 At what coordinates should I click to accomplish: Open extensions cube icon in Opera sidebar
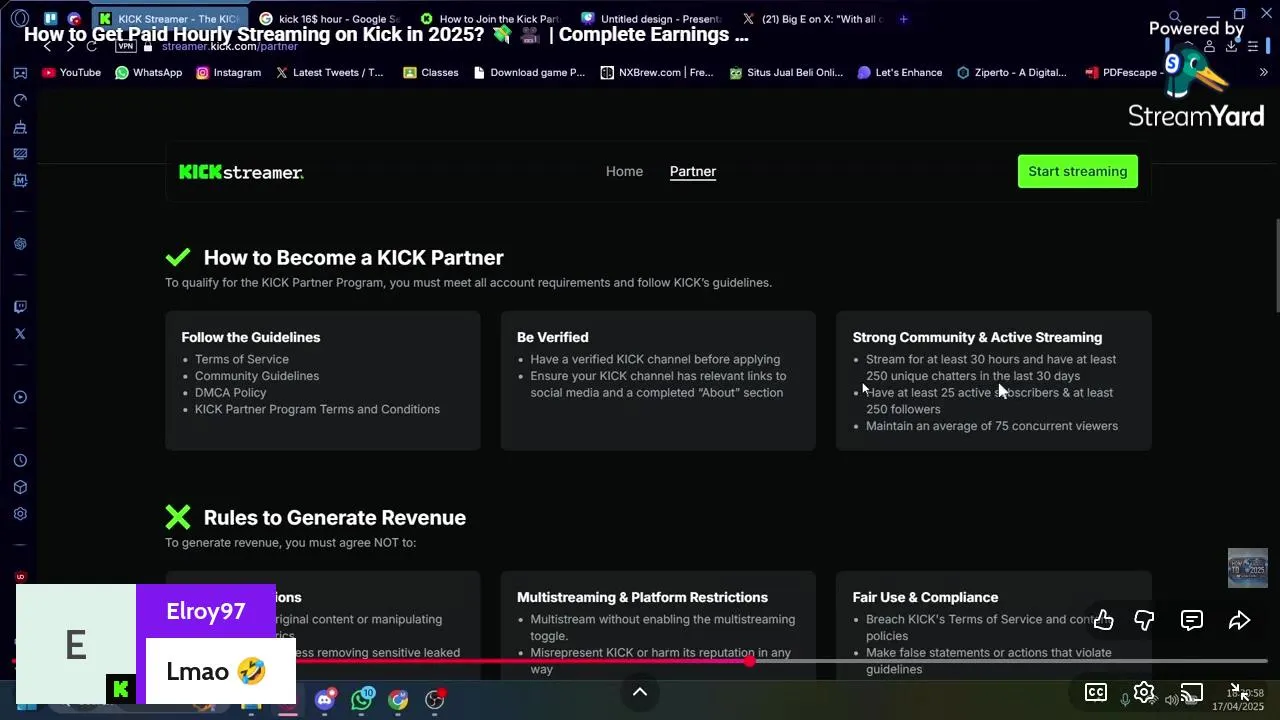[x=20, y=487]
